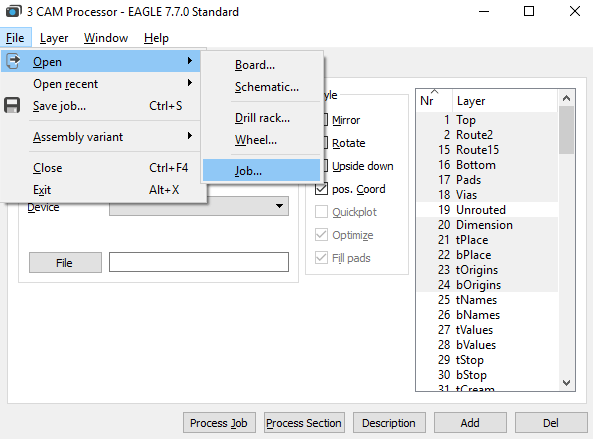Expand the Open recent submenu
Viewport: 593px width, 439px height.
[100, 84]
